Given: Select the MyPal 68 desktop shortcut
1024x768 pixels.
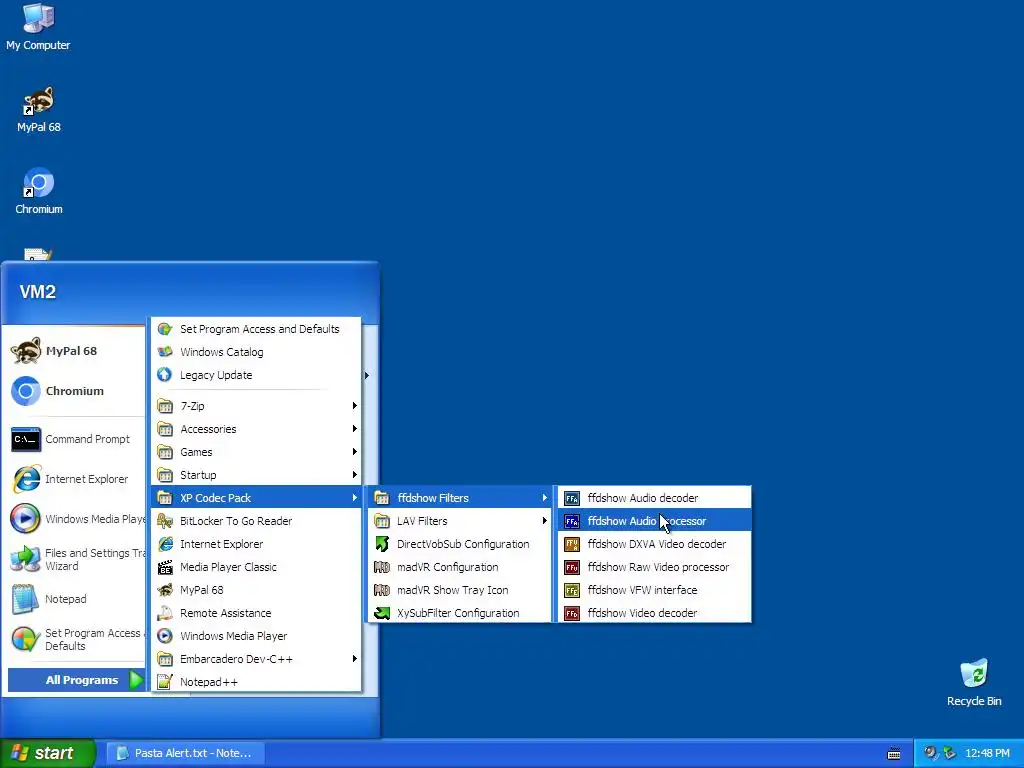Looking at the screenshot, I should coord(39,110).
